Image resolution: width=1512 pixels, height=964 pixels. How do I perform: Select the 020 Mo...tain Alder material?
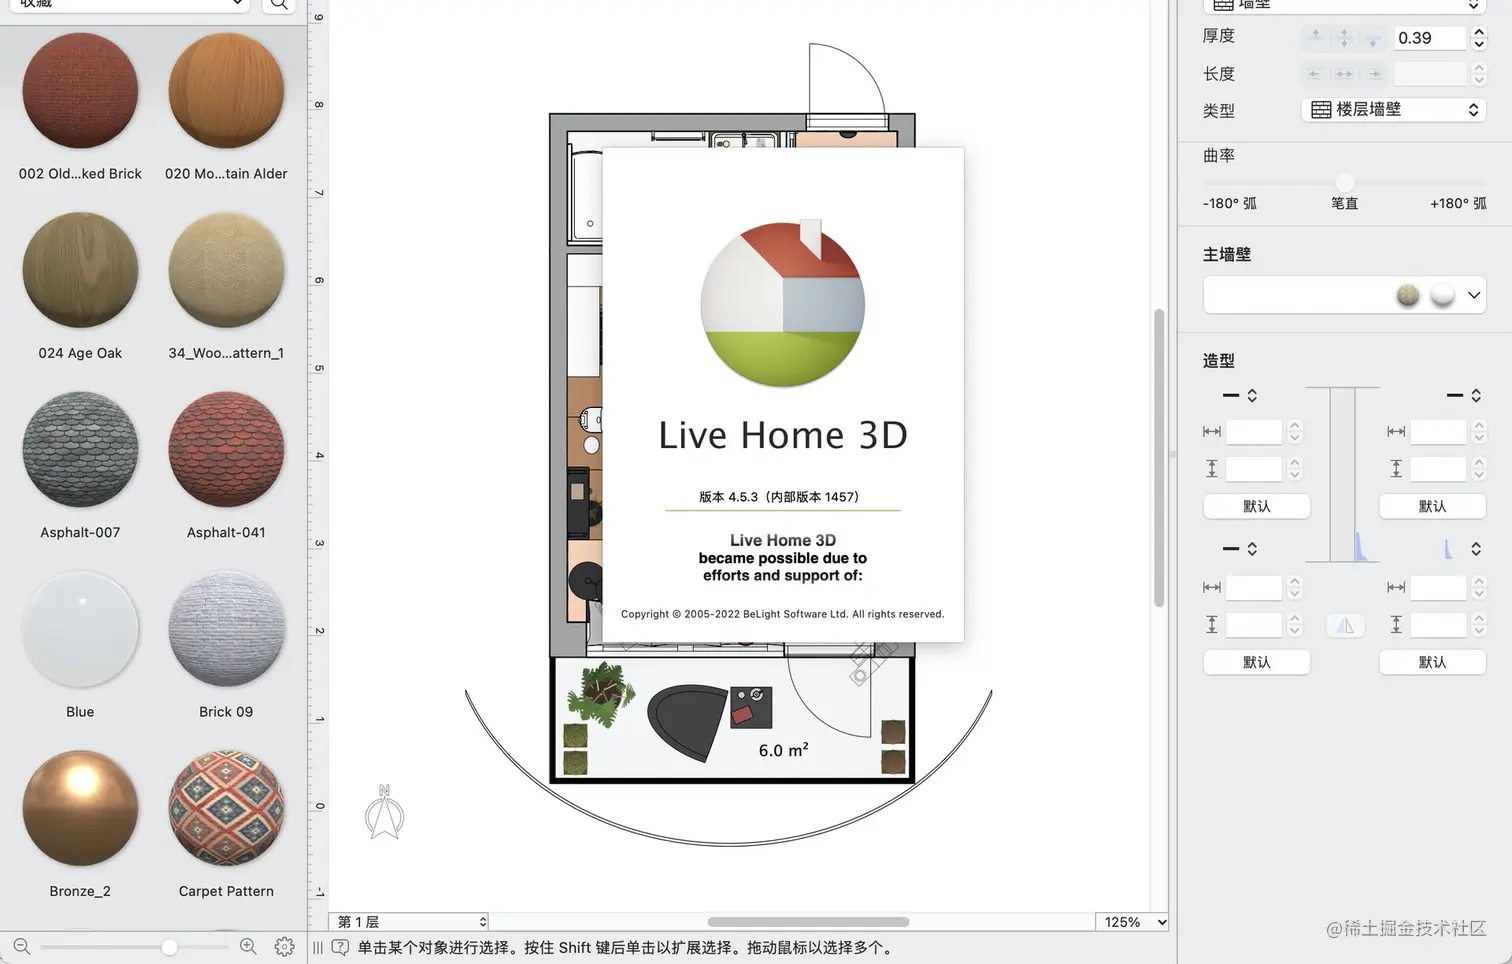[226, 91]
